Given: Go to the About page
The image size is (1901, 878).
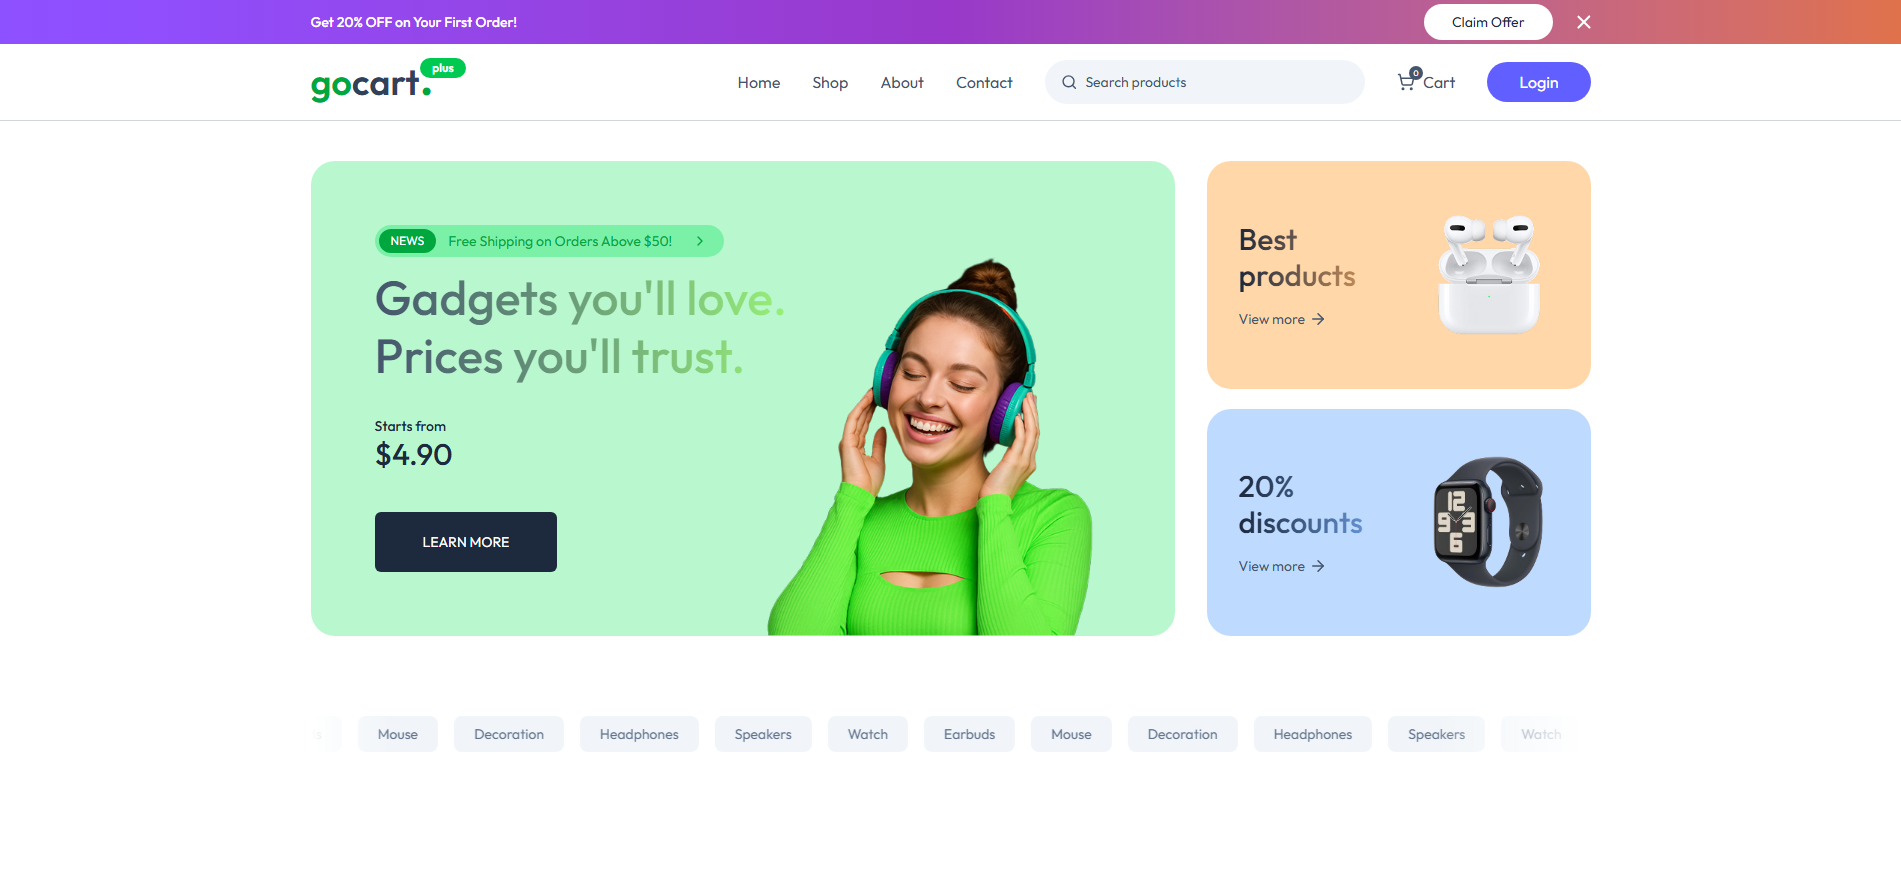Looking at the screenshot, I should [902, 82].
